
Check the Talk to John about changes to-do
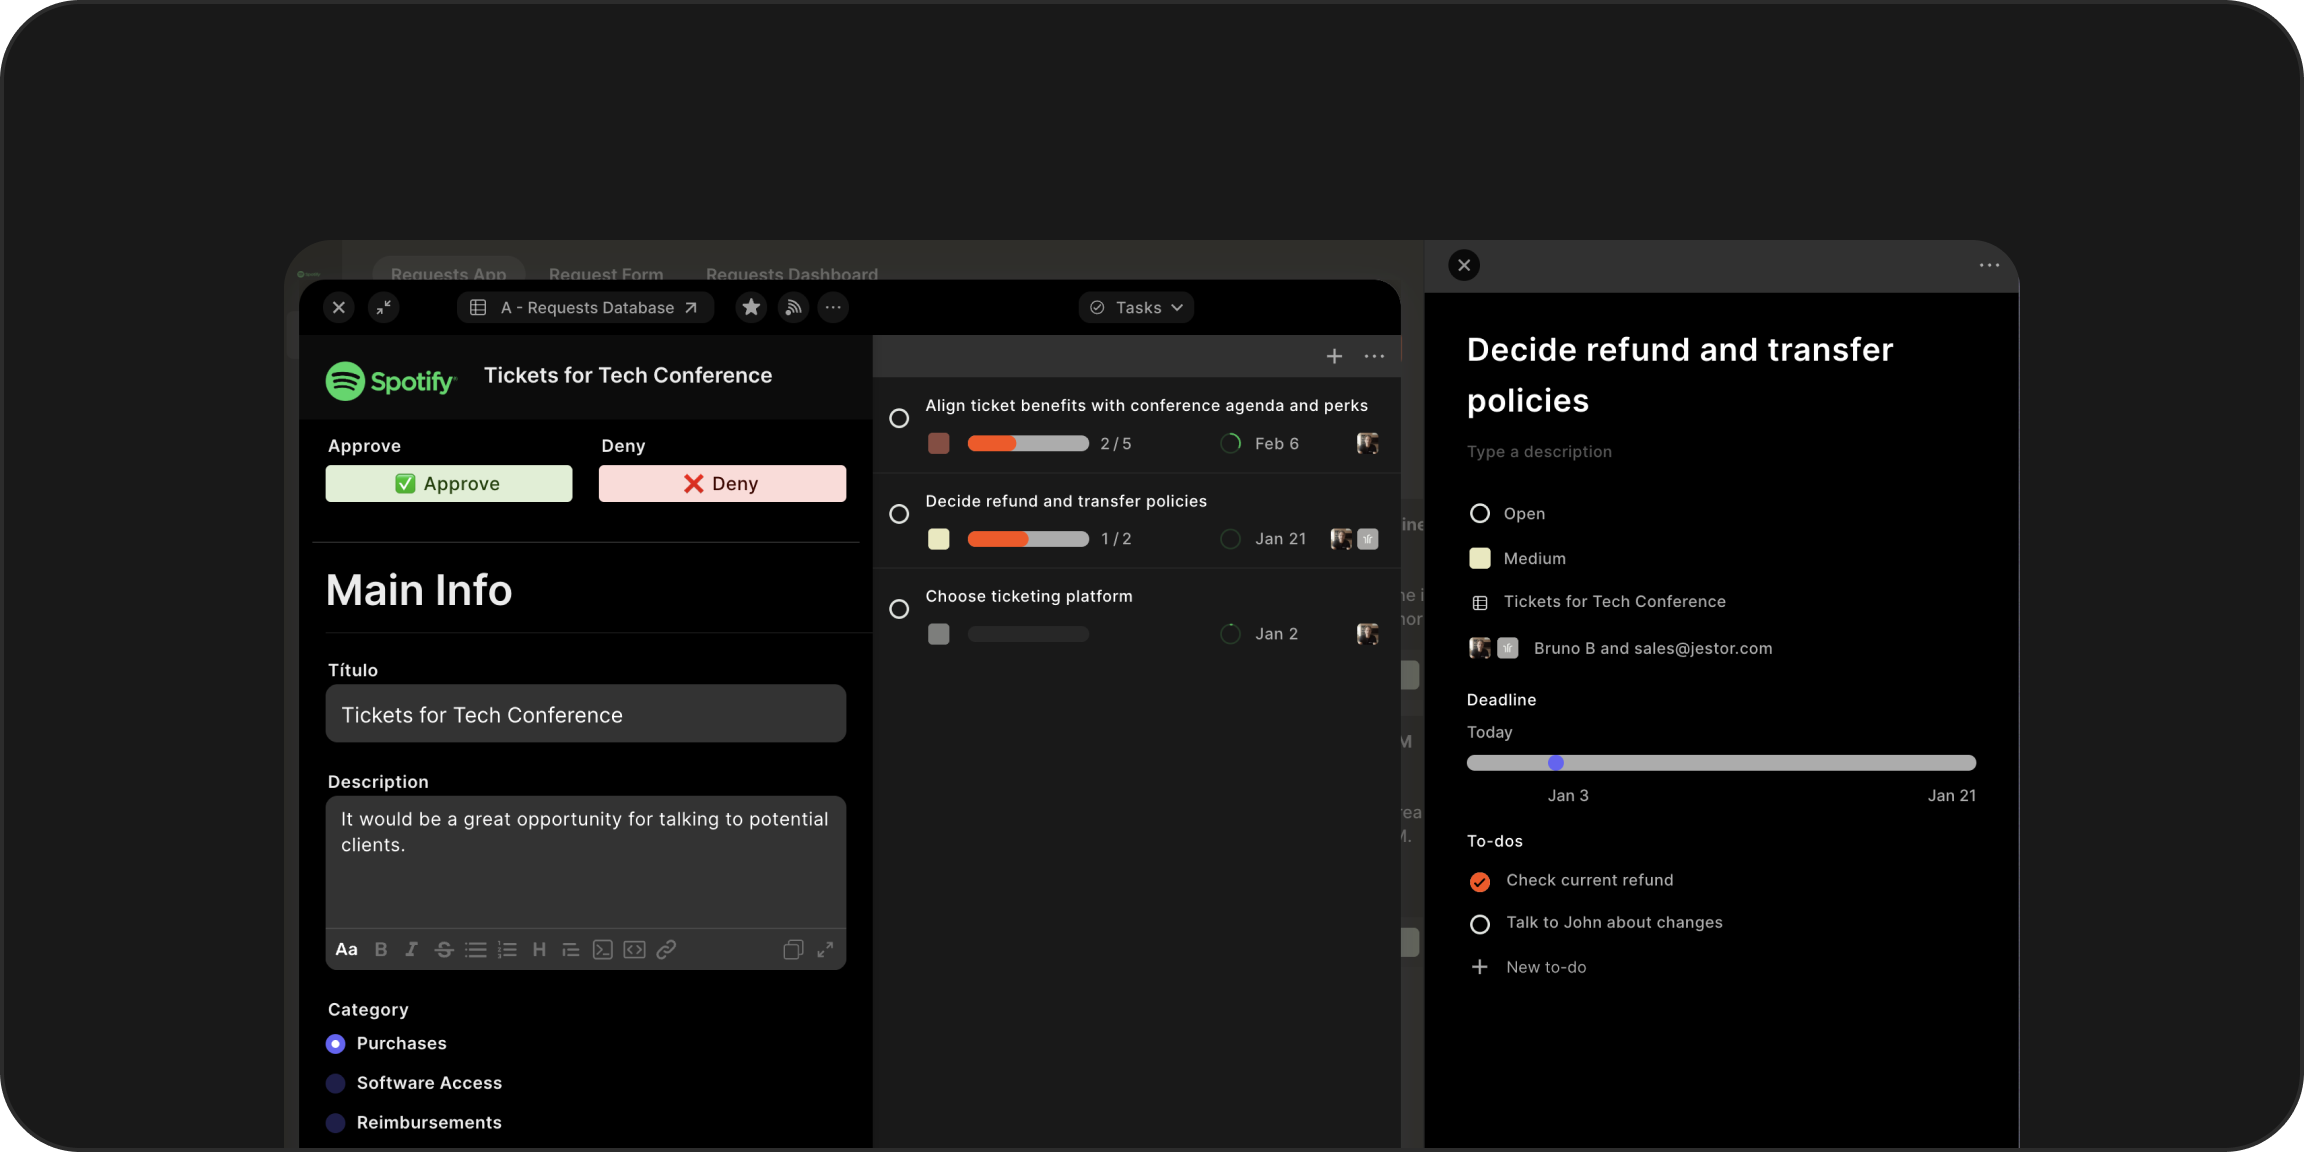coord(1480,923)
